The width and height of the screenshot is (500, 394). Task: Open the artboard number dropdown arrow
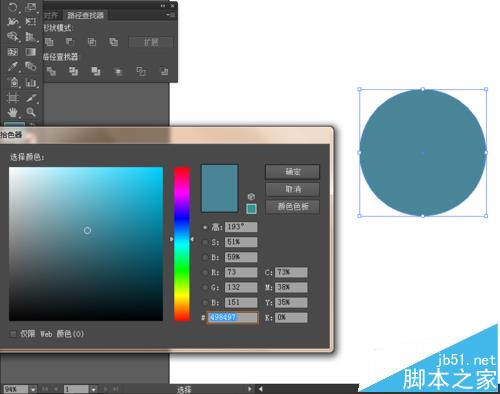click(x=93, y=389)
